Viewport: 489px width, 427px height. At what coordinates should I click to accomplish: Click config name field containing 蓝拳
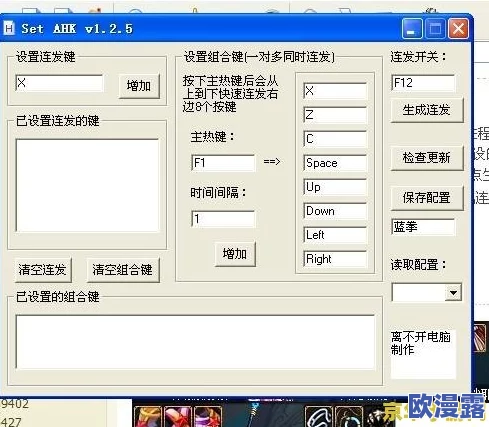423,227
